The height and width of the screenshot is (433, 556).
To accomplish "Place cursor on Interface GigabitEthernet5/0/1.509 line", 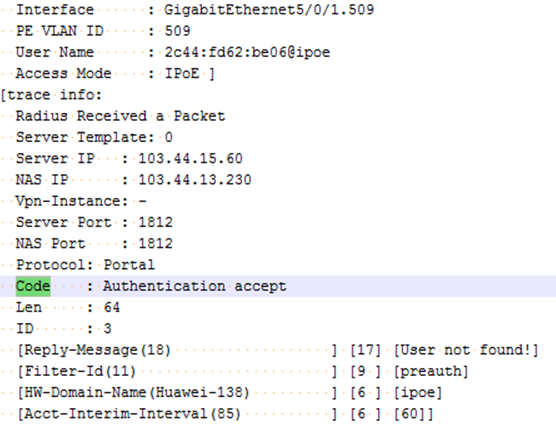I will pyautogui.click(x=195, y=10).
